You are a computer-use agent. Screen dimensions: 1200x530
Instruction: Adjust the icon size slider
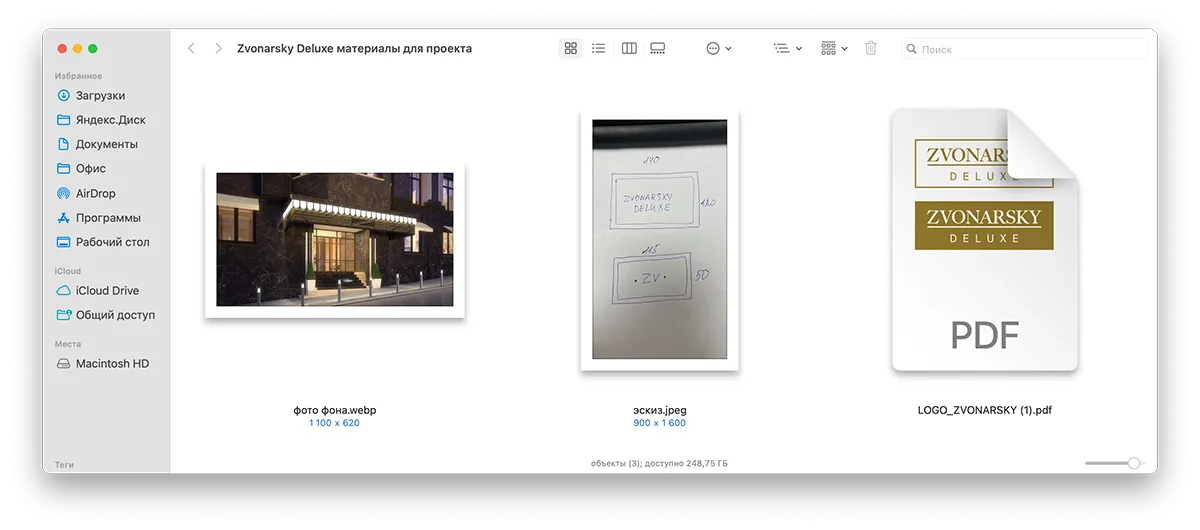(x=1133, y=463)
